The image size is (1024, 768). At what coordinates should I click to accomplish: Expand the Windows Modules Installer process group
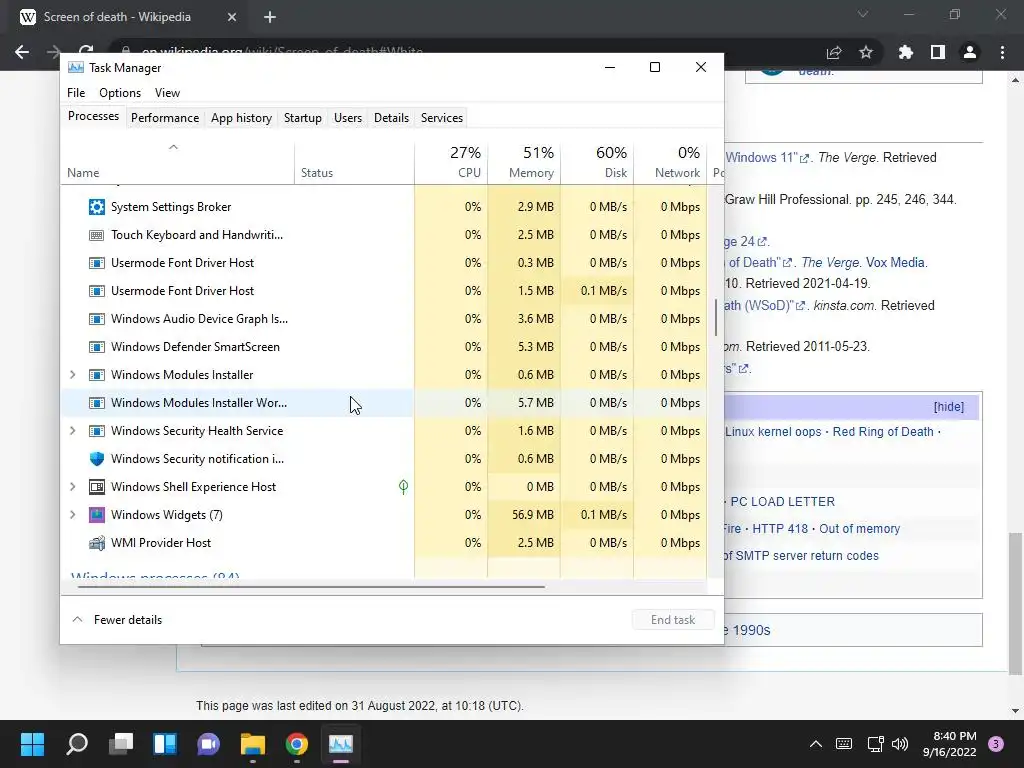click(72, 375)
